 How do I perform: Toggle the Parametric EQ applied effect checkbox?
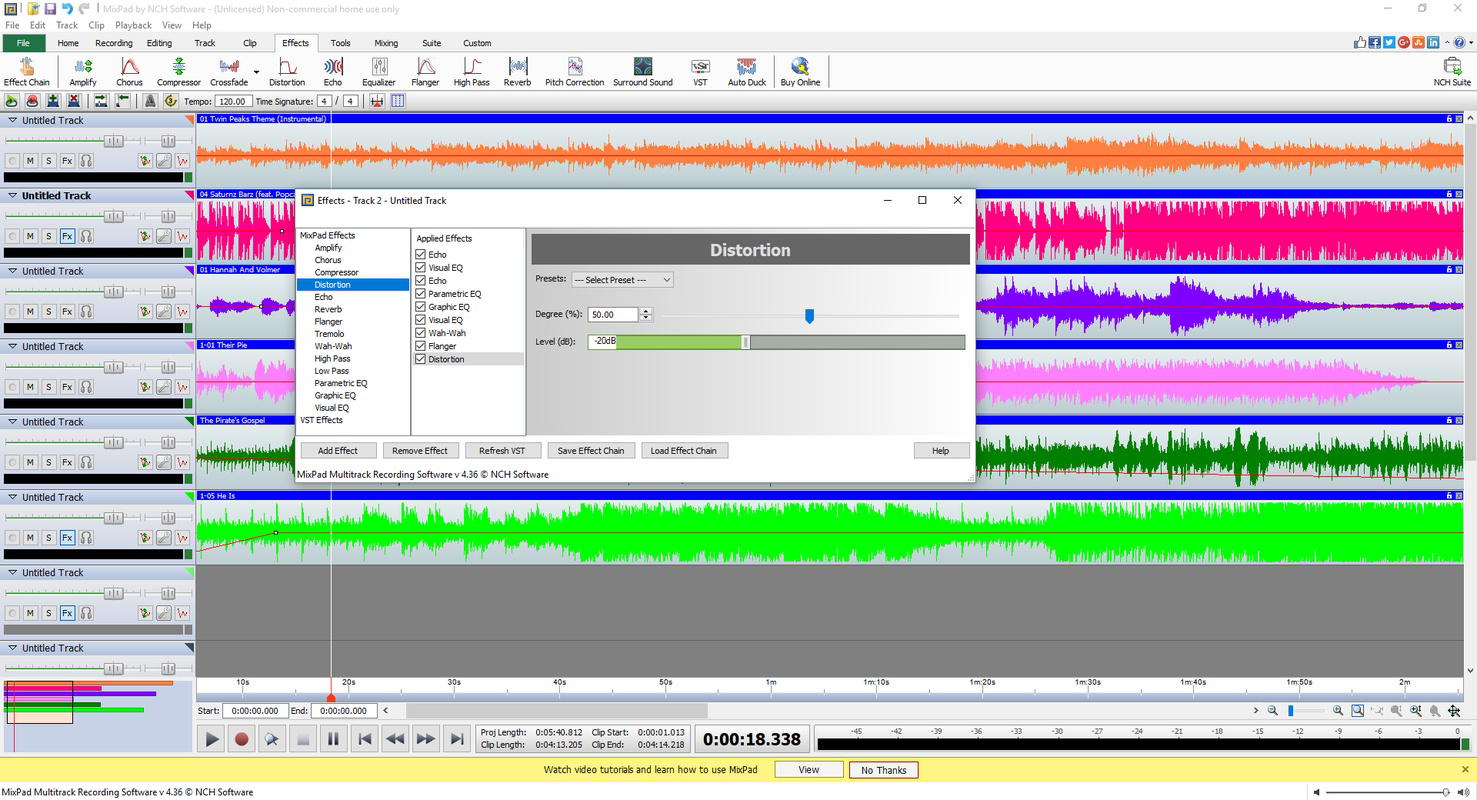tap(421, 294)
